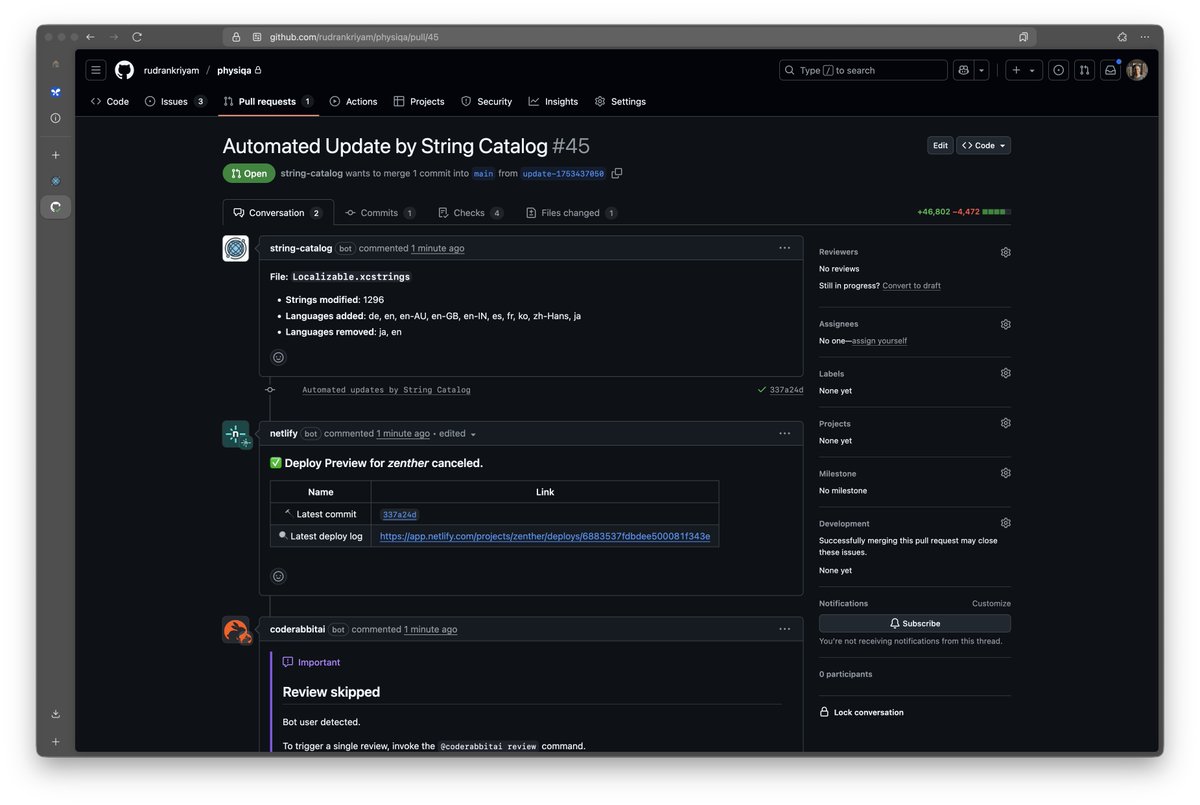Switch to the Commits tab of the PR

(x=380, y=213)
